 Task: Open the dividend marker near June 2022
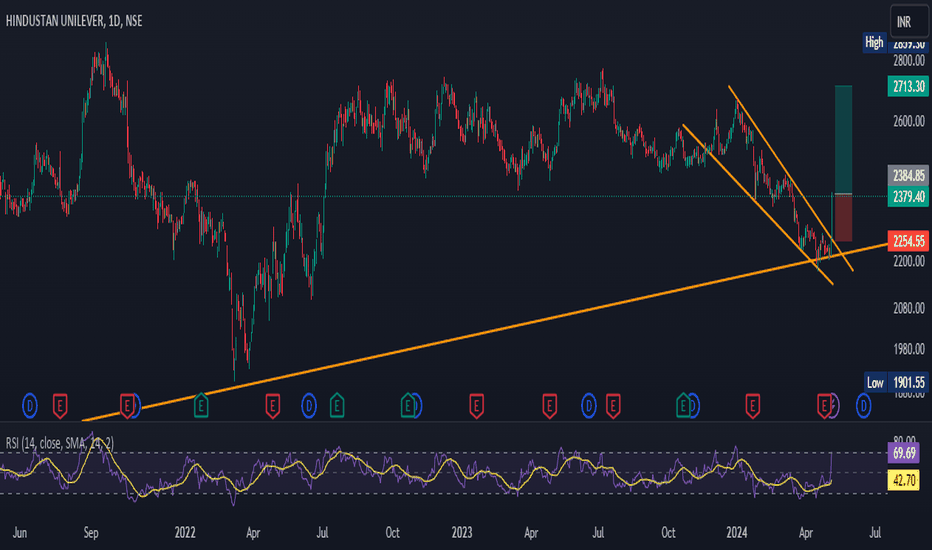point(308,406)
